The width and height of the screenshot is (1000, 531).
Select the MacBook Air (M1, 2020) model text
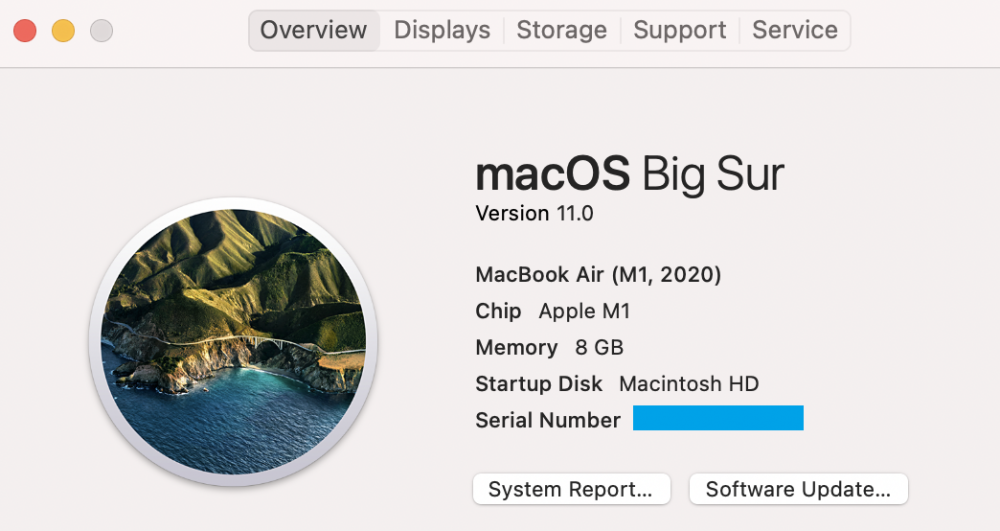(598, 274)
